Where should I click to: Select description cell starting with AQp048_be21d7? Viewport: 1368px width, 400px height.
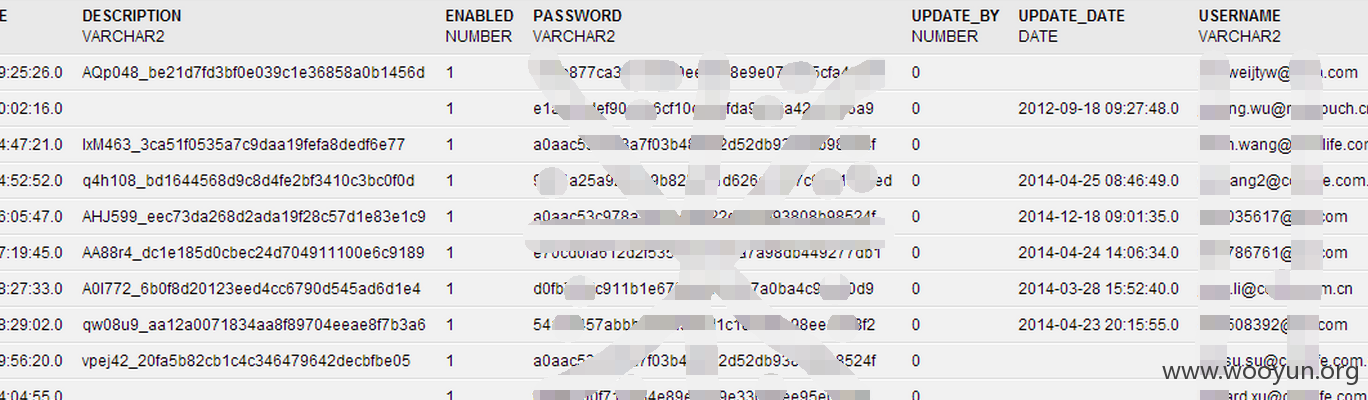(x=254, y=73)
